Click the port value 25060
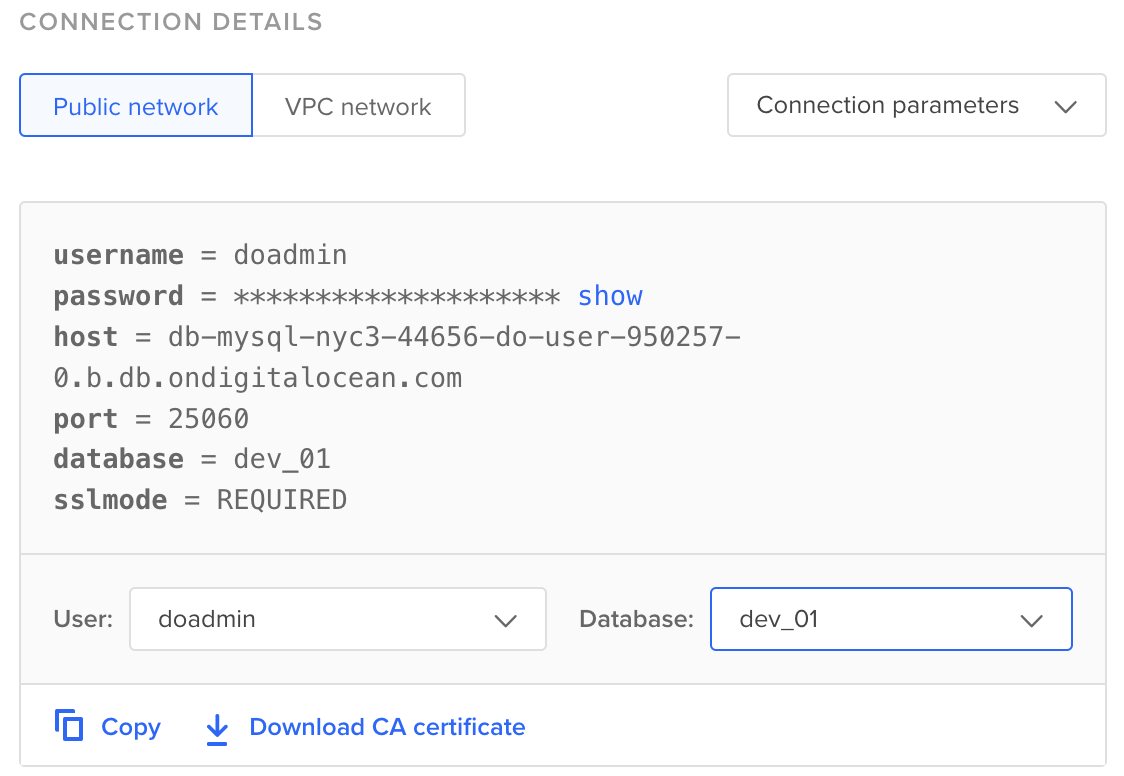The height and width of the screenshot is (776, 1124). coord(209,418)
